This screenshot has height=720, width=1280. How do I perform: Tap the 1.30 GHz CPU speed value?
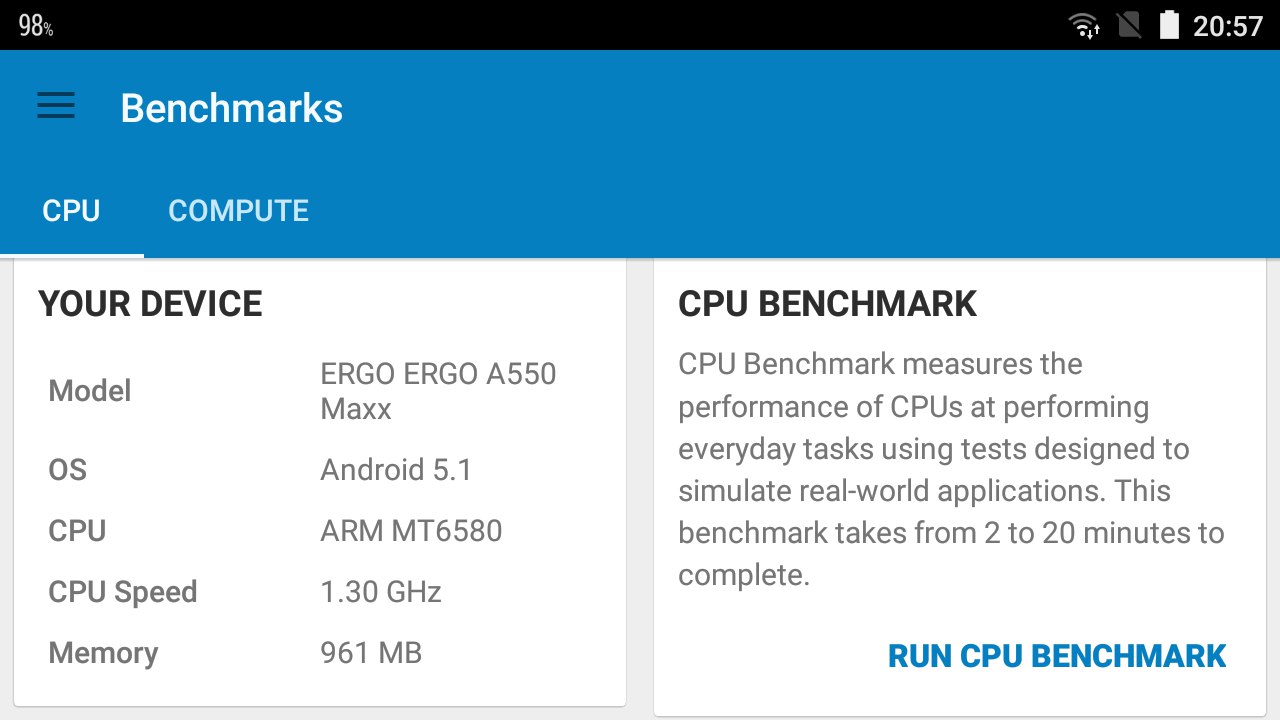point(381,592)
